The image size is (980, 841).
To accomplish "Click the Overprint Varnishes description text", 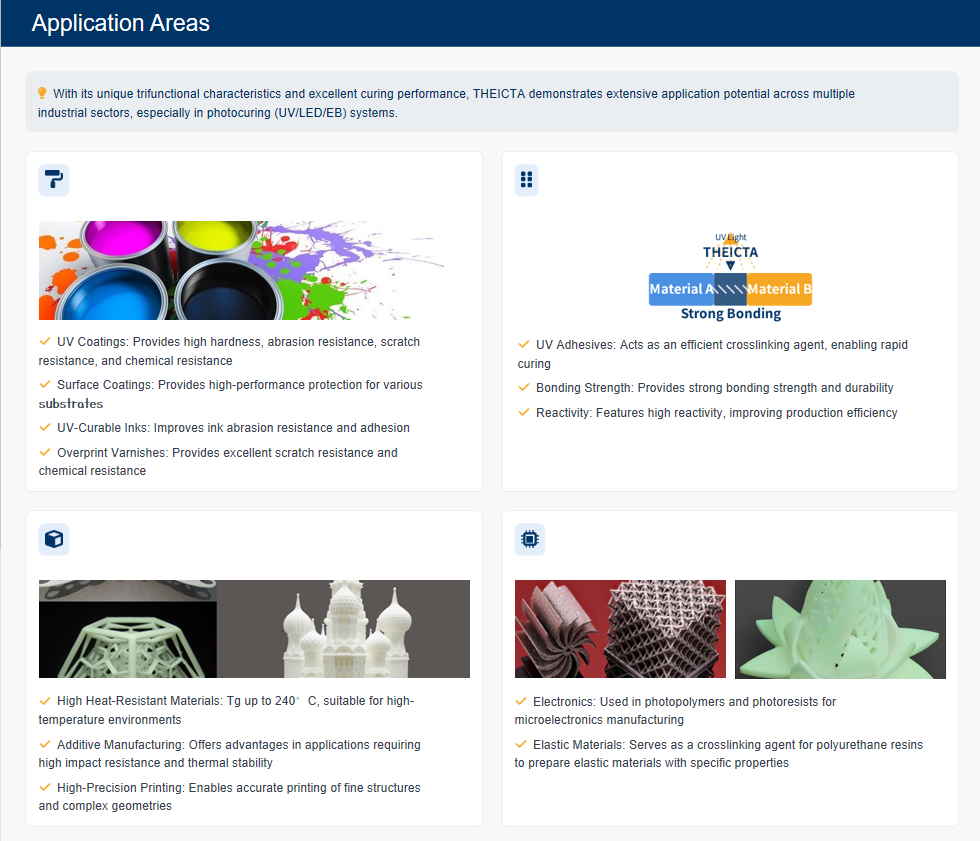I will click(218, 462).
